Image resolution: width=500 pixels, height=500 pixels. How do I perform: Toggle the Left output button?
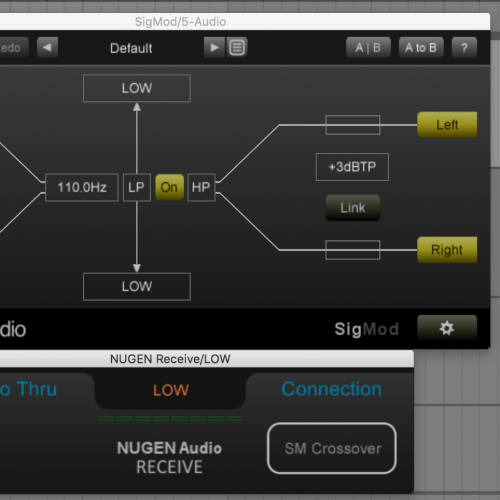447,125
